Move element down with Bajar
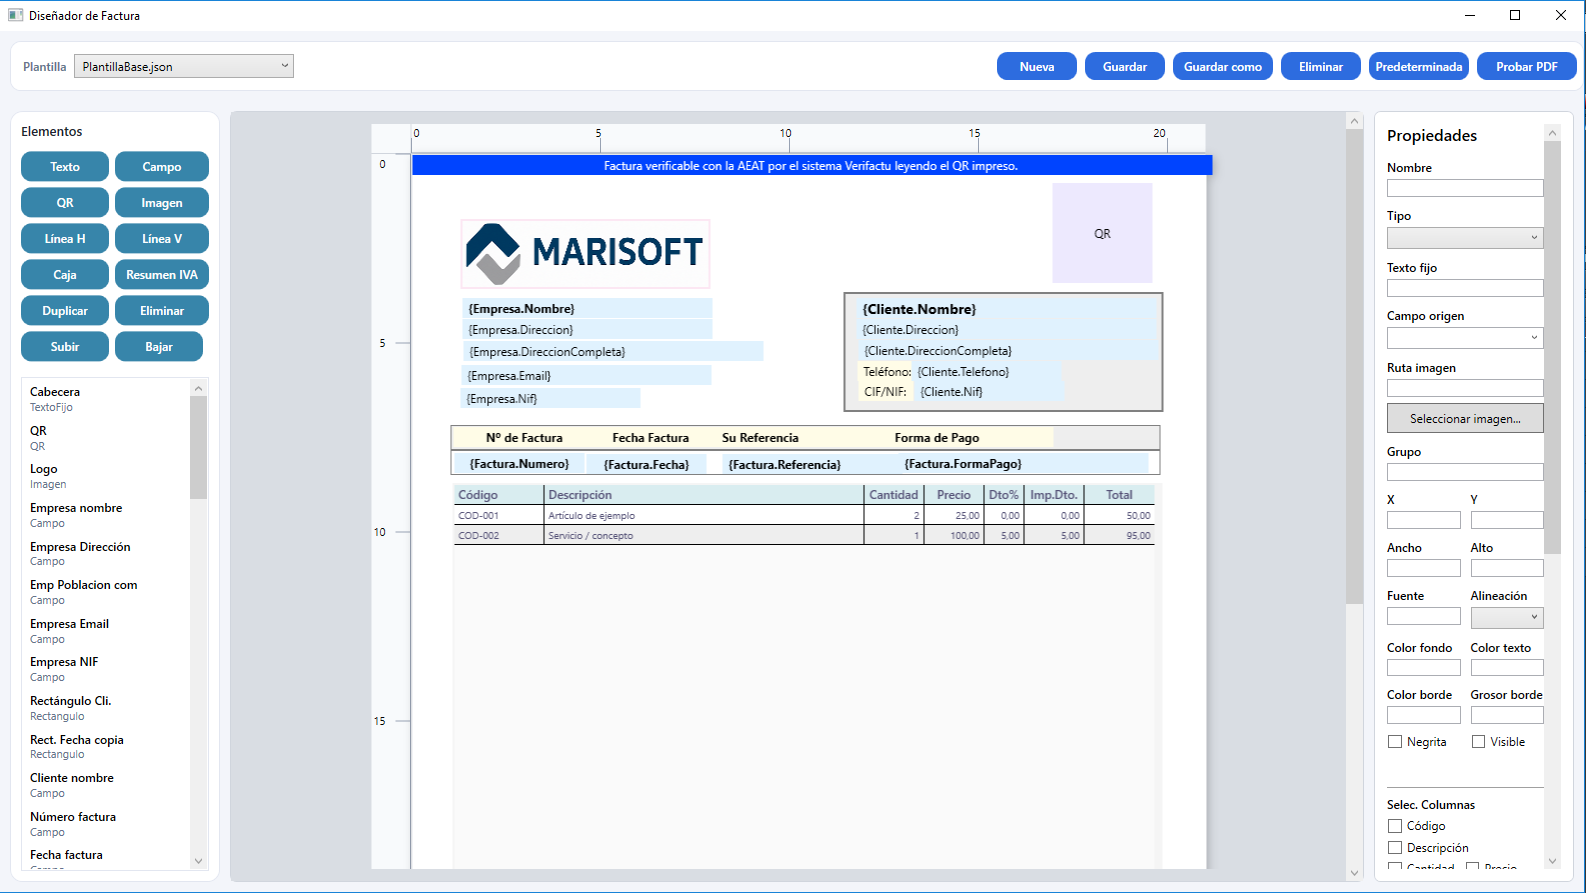1586x893 pixels. point(159,347)
